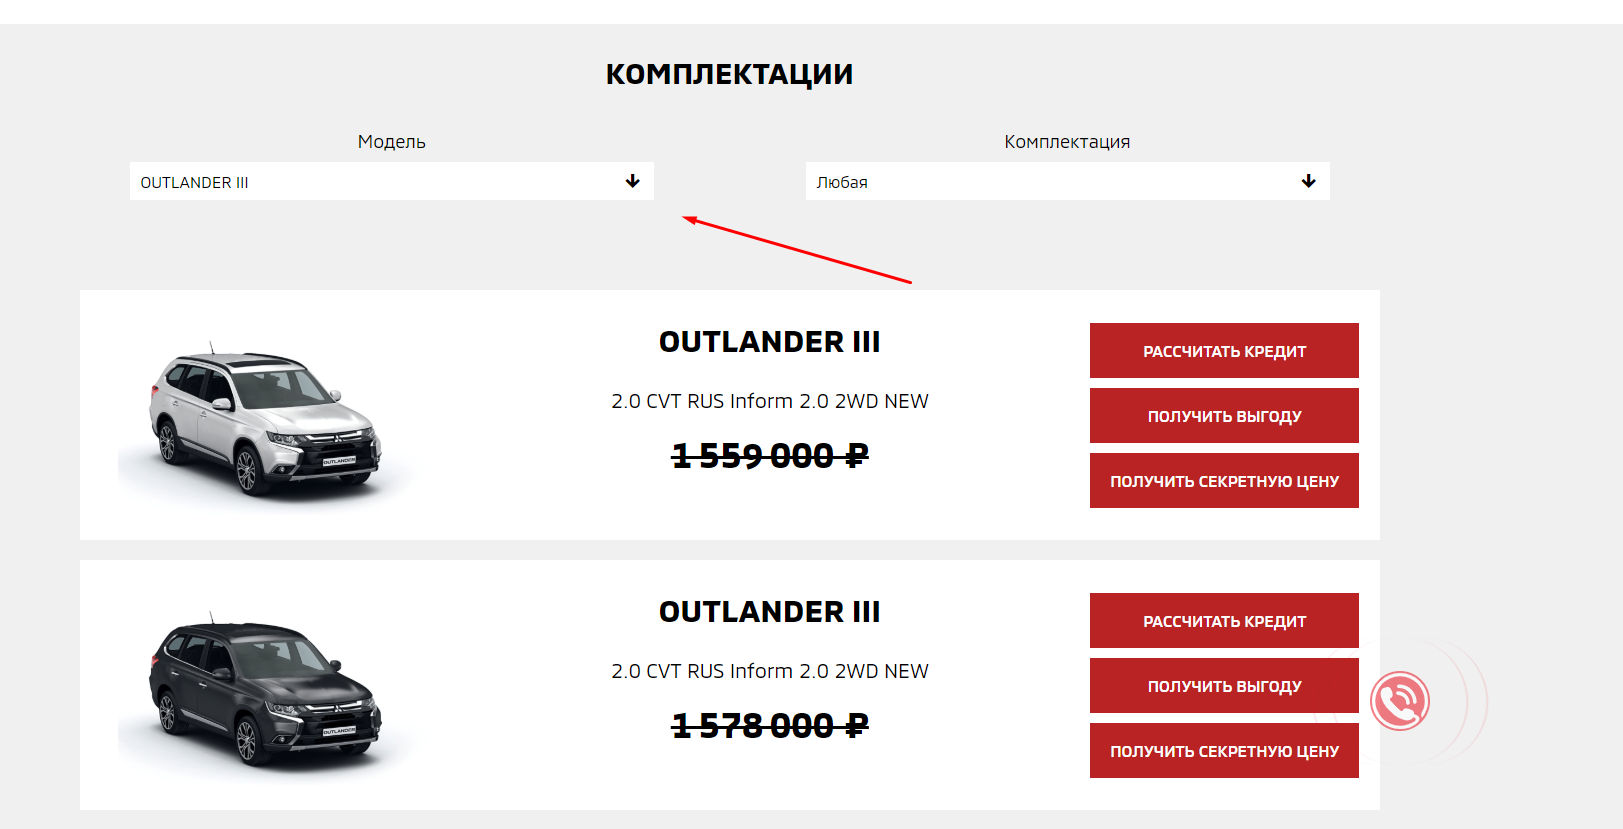Click Получить выгоду for the silver Outlander

1224,416
